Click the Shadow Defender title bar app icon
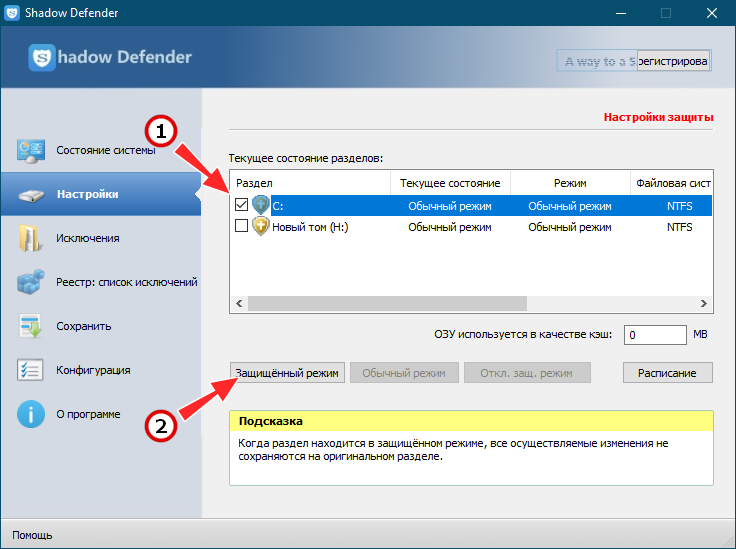The height and width of the screenshot is (549, 736). coord(12,13)
